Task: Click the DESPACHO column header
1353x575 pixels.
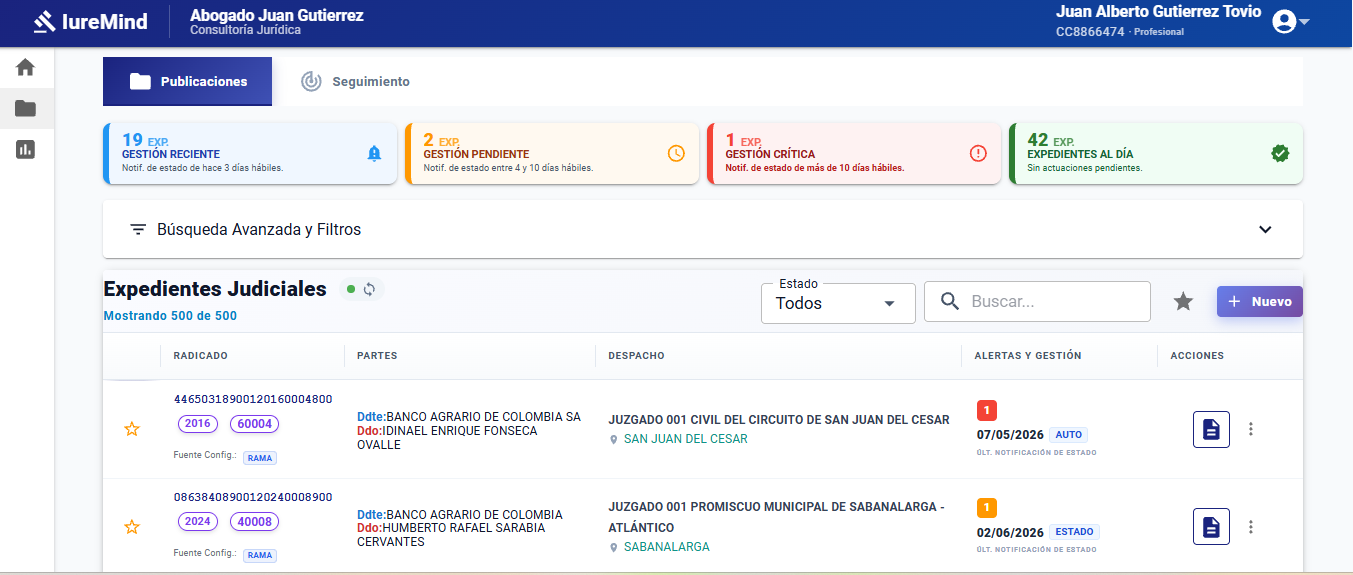Action: (636, 356)
